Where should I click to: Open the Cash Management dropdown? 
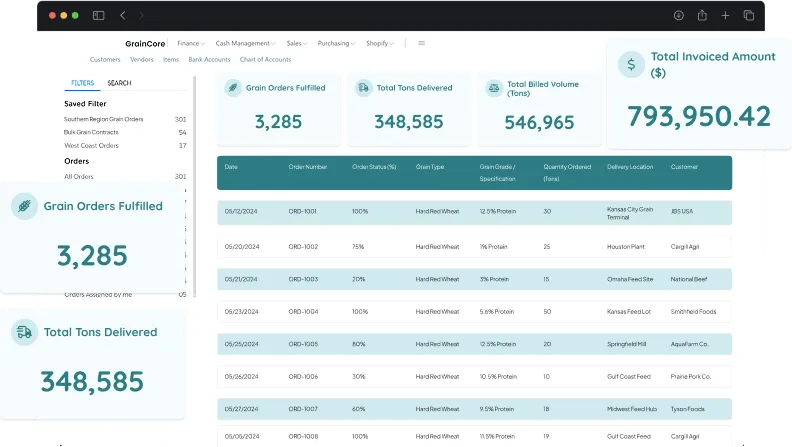click(x=246, y=43)
